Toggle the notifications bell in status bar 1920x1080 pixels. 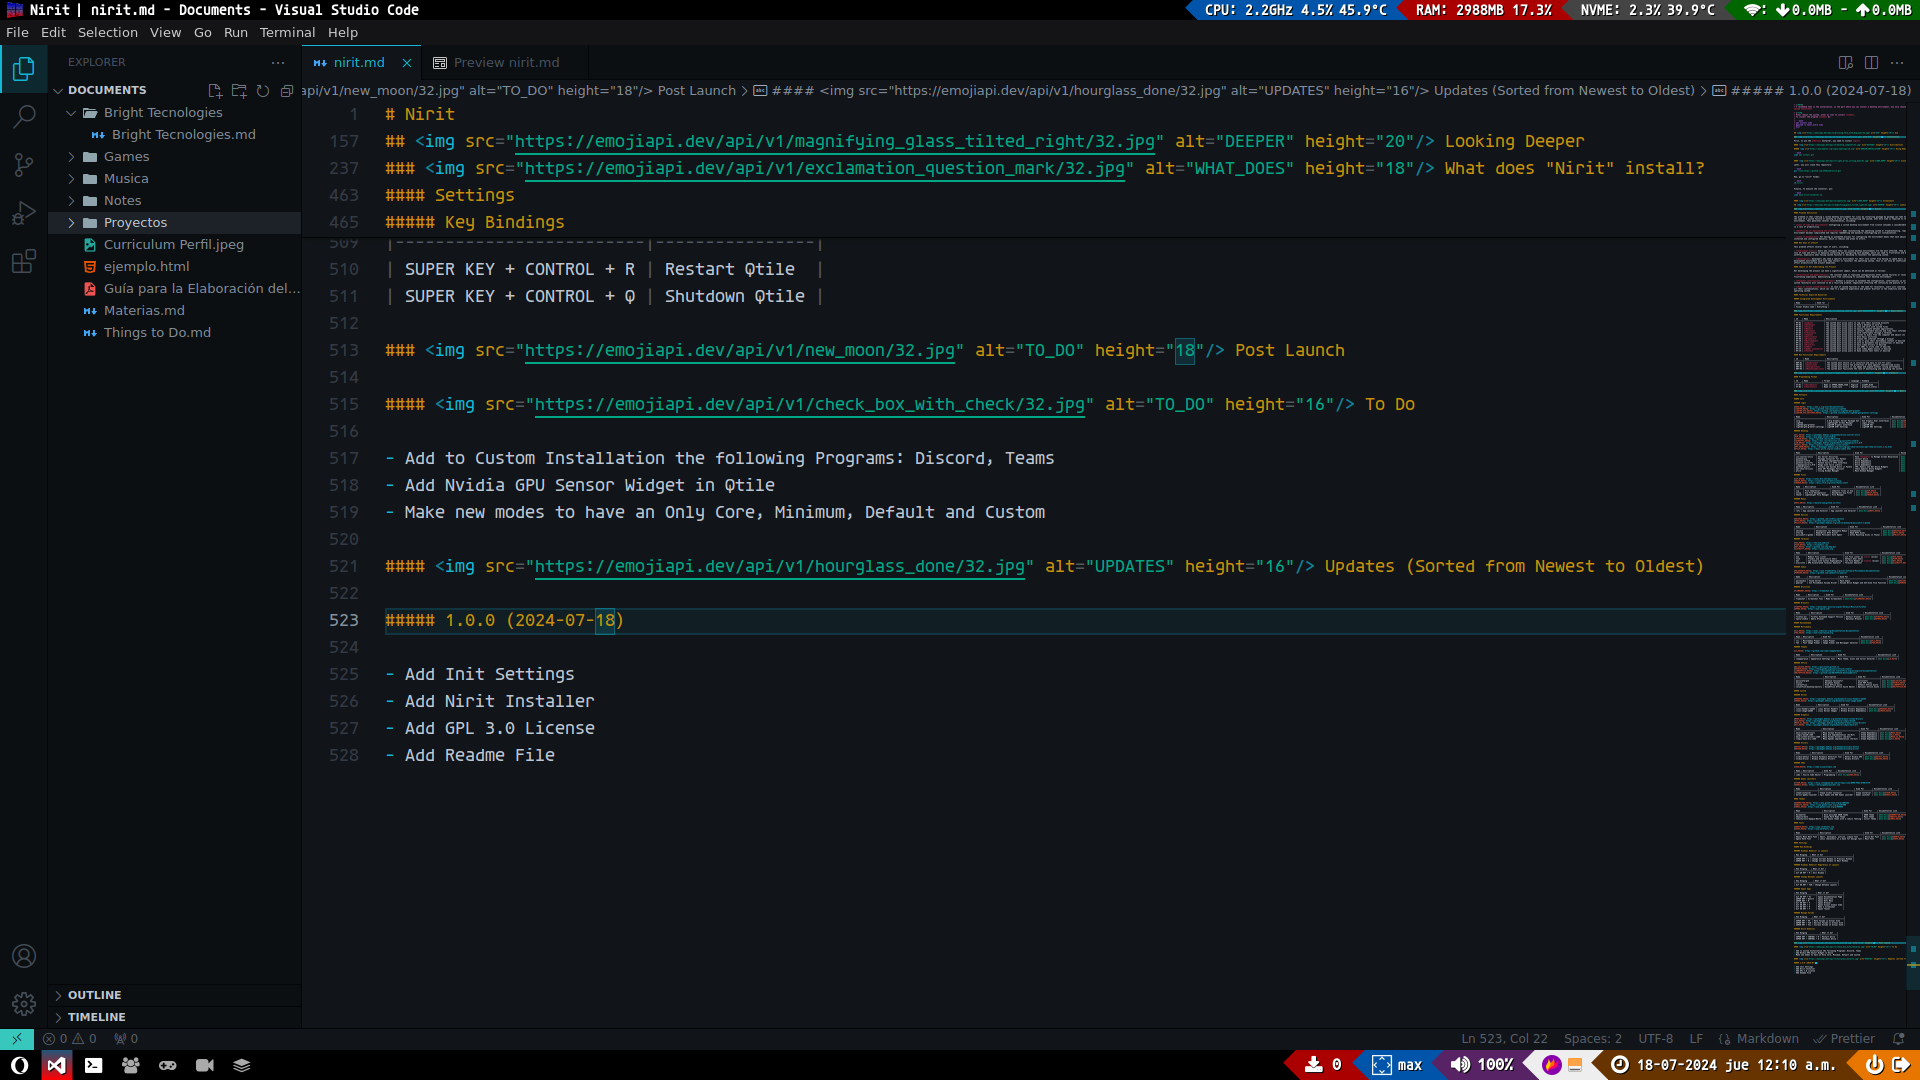click(x=1898, y=1039)
